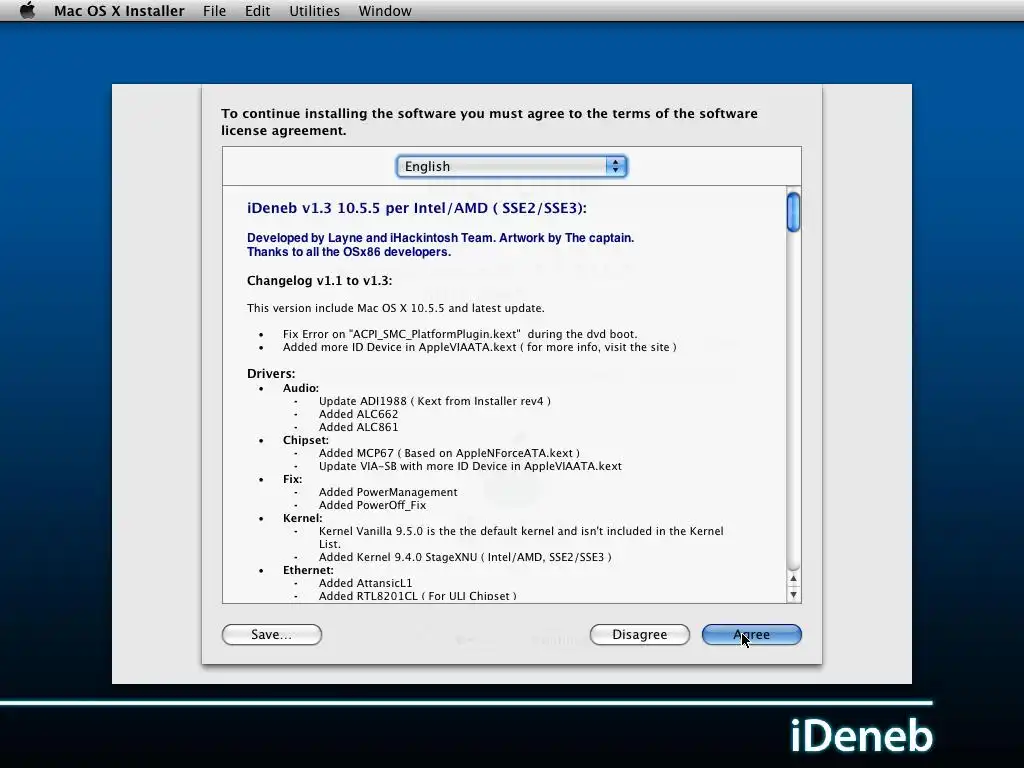Click the text "Changelog v1.1 to v1.3:"

click(x=319, y=281)
